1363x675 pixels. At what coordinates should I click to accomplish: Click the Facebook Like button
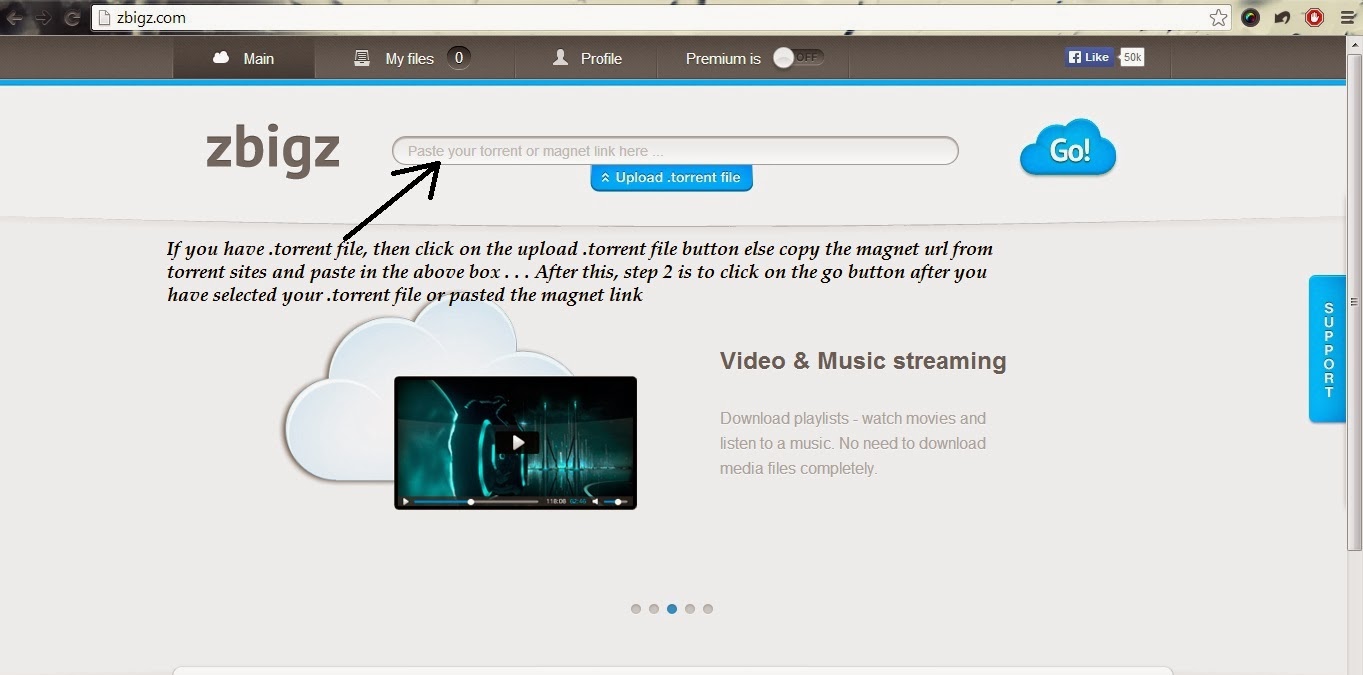[1090, 57]
